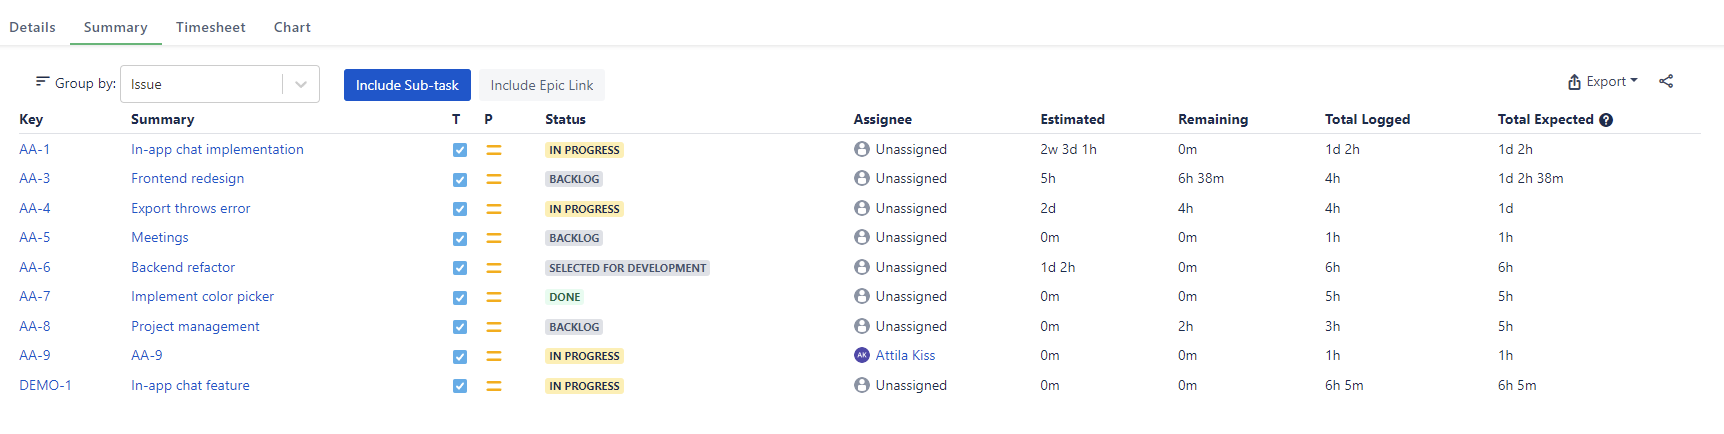Click the task type checkbox icon for AA-6
This screenshot has height=434, width=1724.
pyautogui.click(x=460, y=268)
